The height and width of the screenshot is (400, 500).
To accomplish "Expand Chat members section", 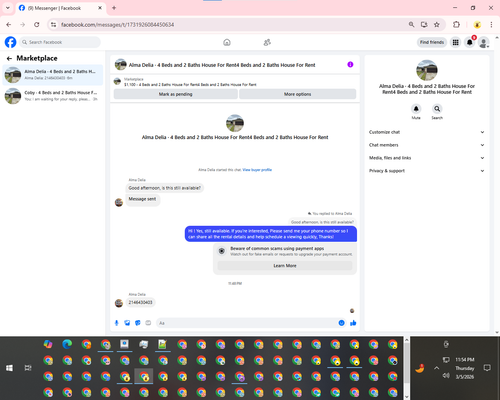I will [x=426, y=145].
